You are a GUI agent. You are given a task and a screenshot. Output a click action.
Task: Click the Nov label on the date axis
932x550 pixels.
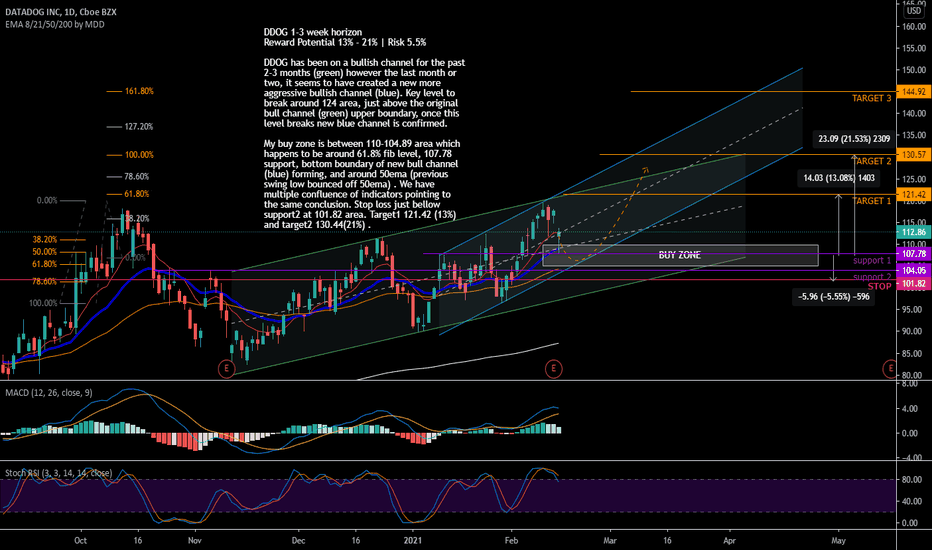pos(194,540)
